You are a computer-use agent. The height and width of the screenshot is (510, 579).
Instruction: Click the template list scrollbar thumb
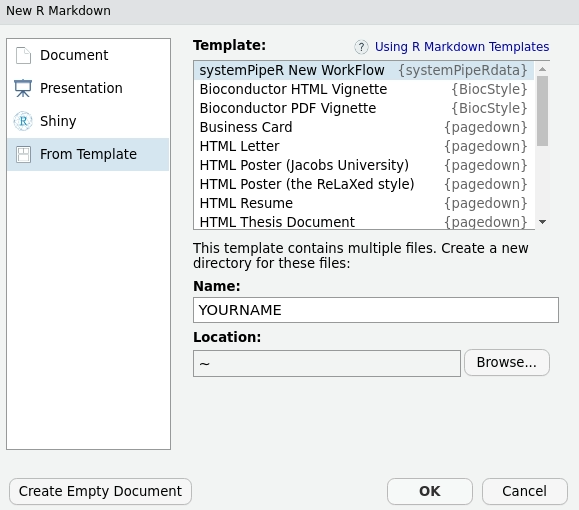click(x=542, y=111)
